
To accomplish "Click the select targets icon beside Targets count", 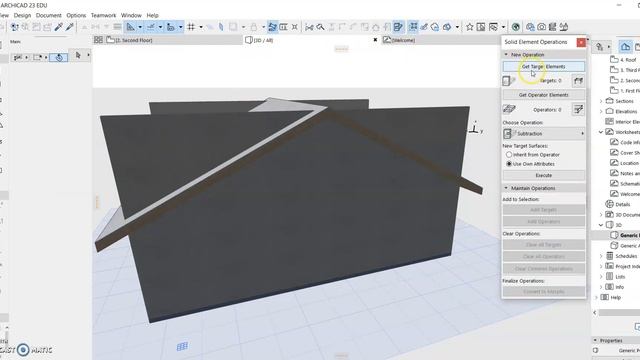I will click(x=578, y=81).
